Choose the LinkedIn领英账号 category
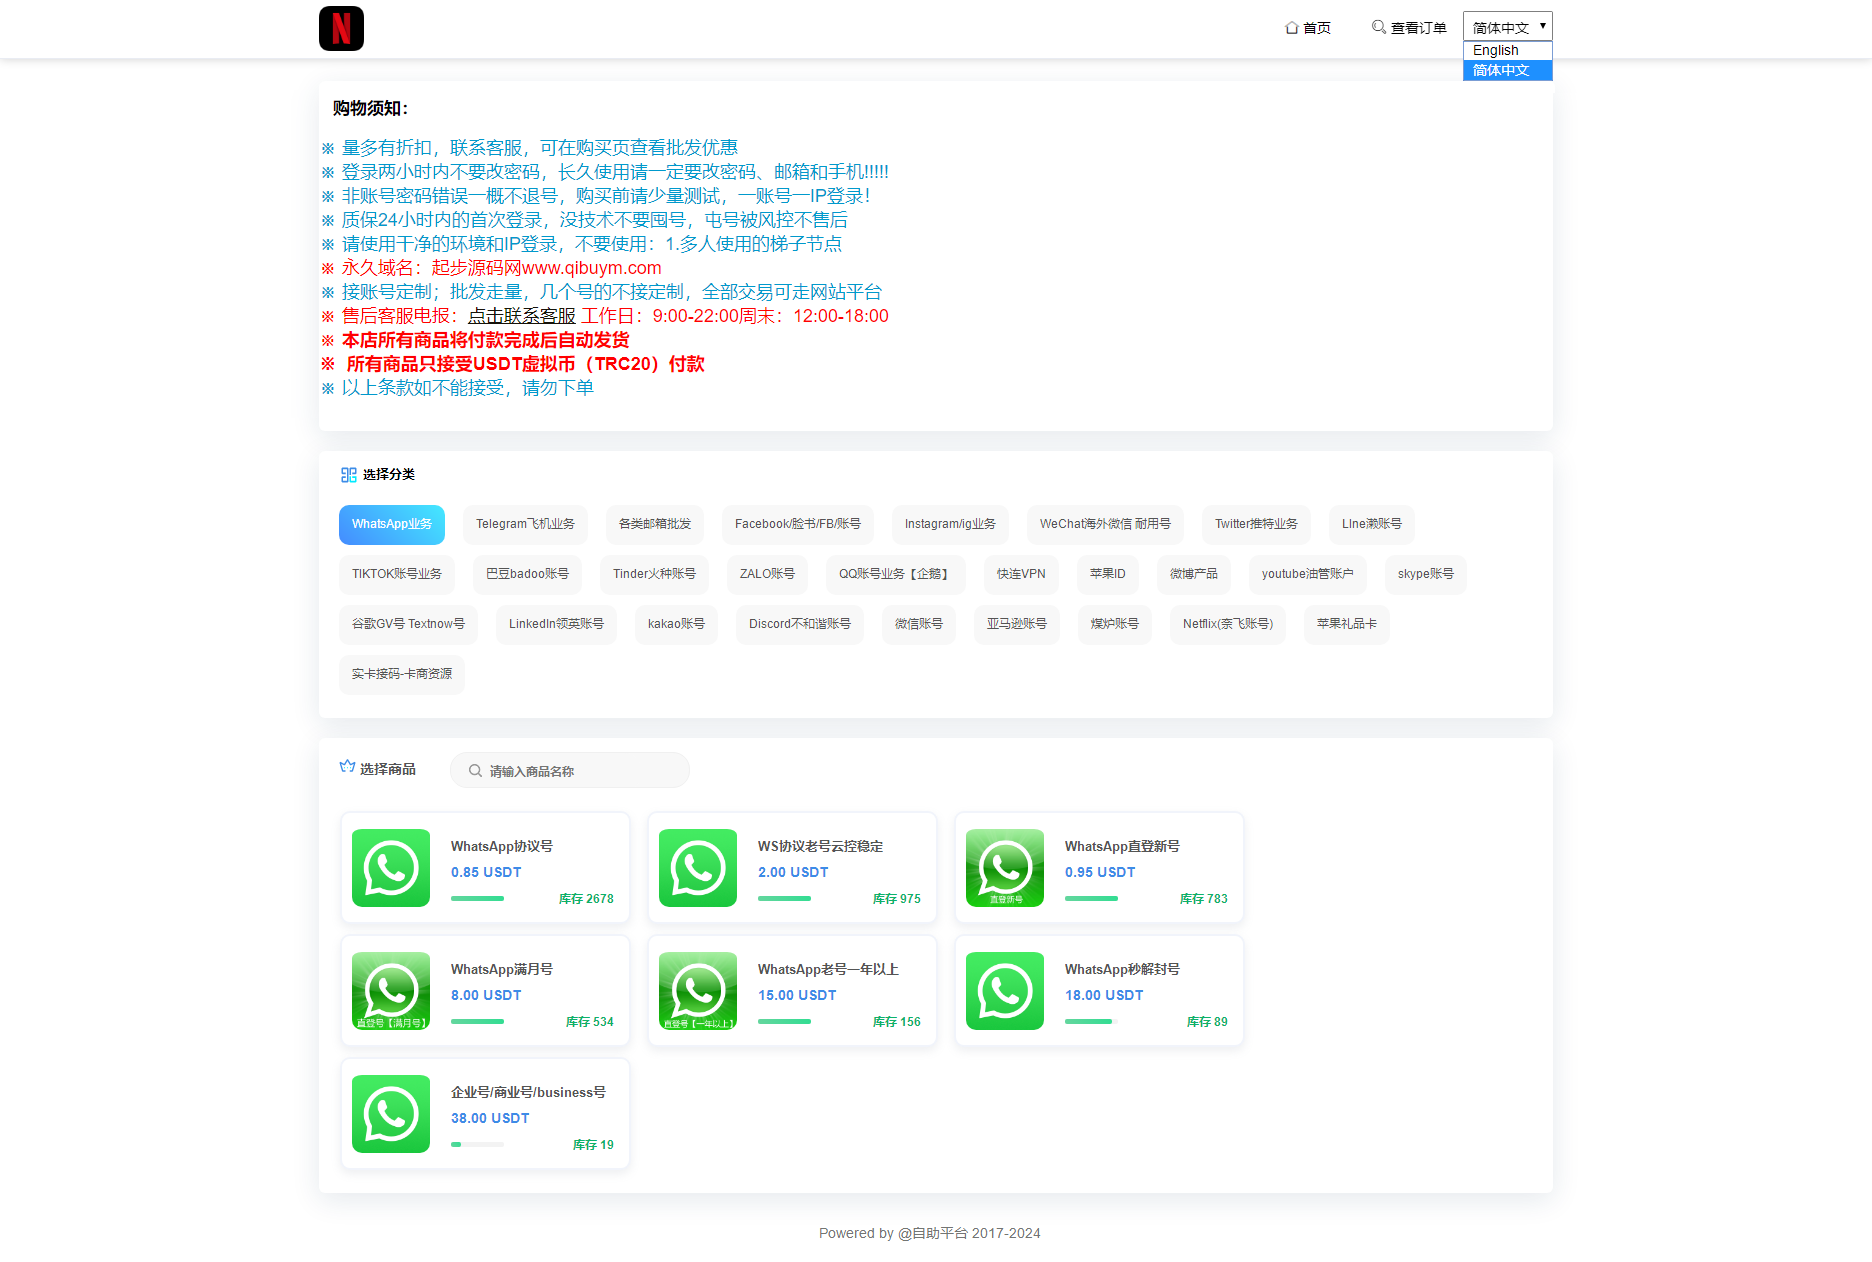This screenshot has width=1872, height=1262. [556, 625]
